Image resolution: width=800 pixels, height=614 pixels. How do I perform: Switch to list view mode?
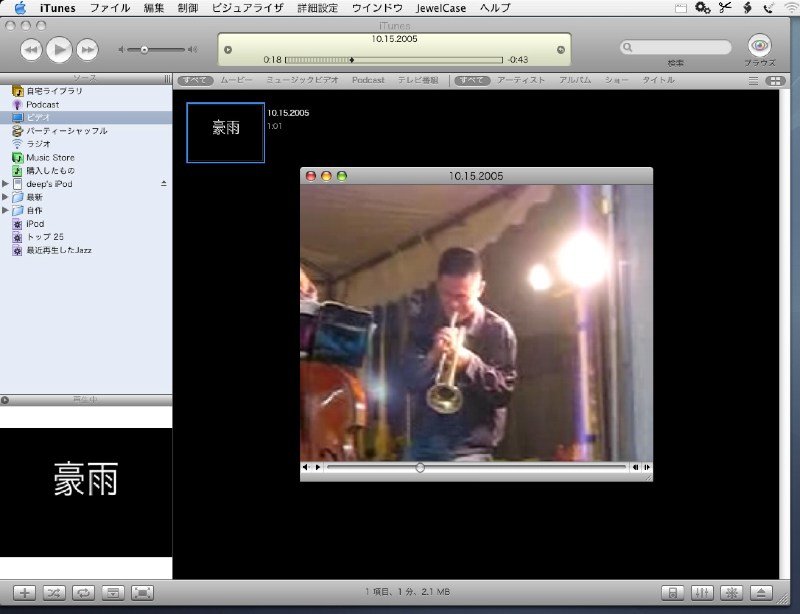coord(753,80)
